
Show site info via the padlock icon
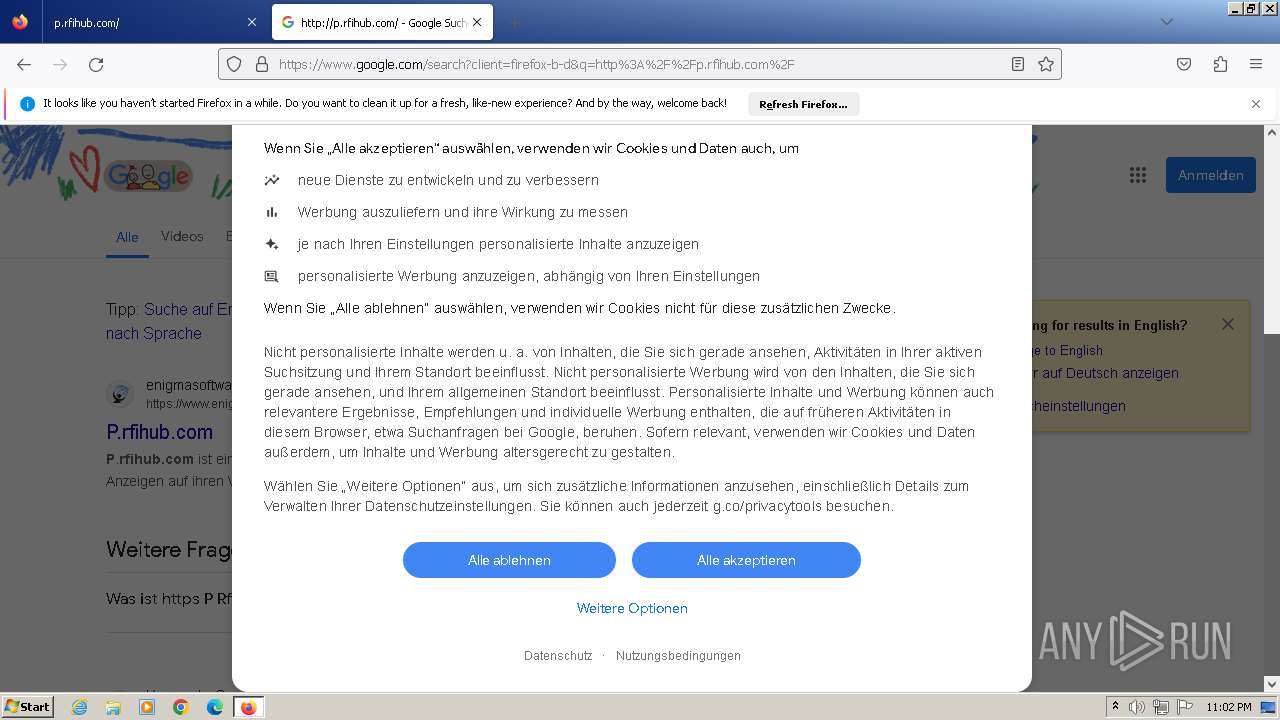coord(262,64)
